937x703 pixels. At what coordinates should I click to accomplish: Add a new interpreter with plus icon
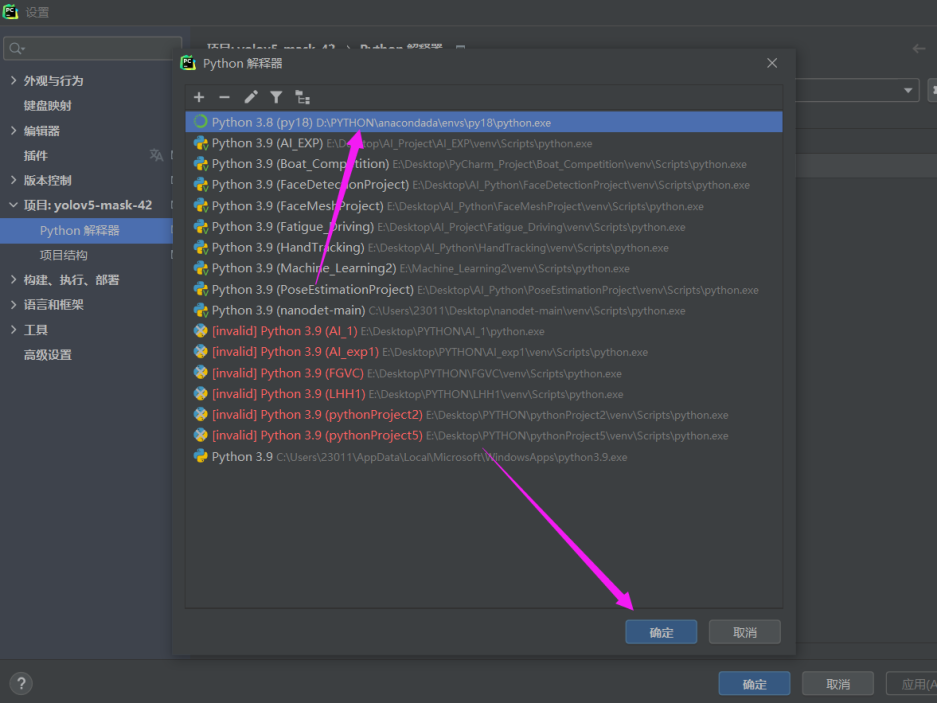click(x=199, y=97)
